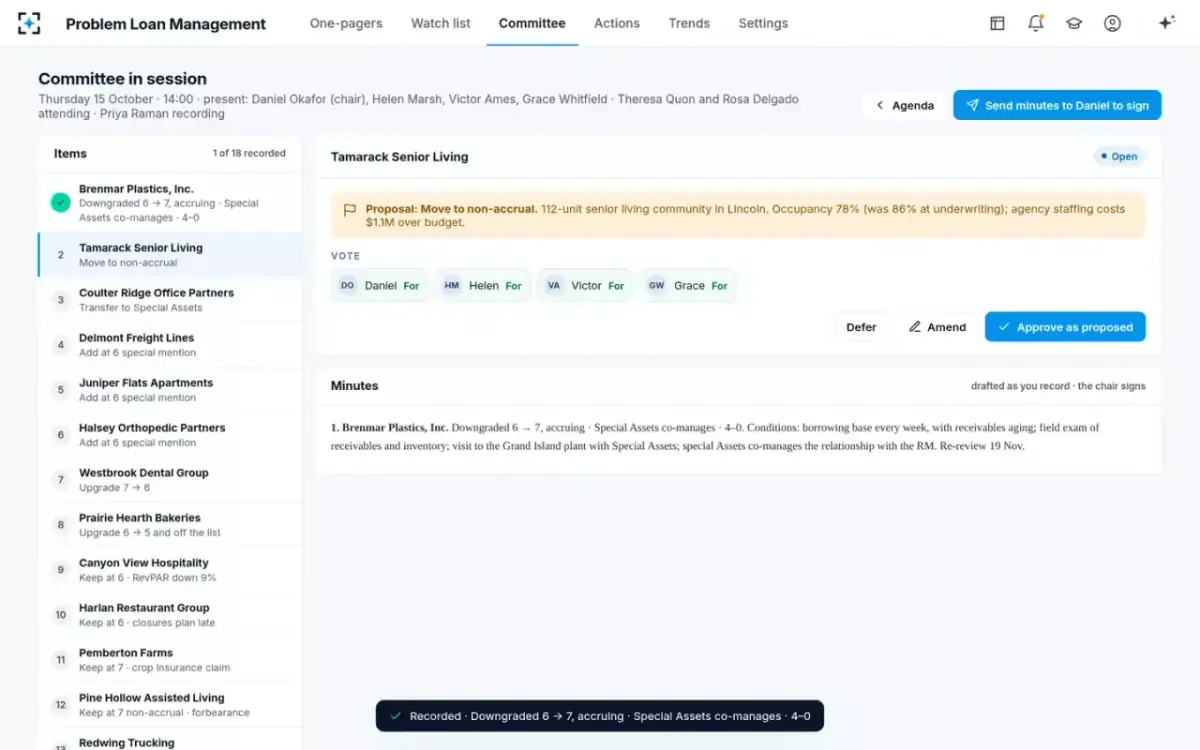The image size is (1200, 750).
Task: Click the Brenmar Plastics minutes paragraph
Action: pos(736,436)
